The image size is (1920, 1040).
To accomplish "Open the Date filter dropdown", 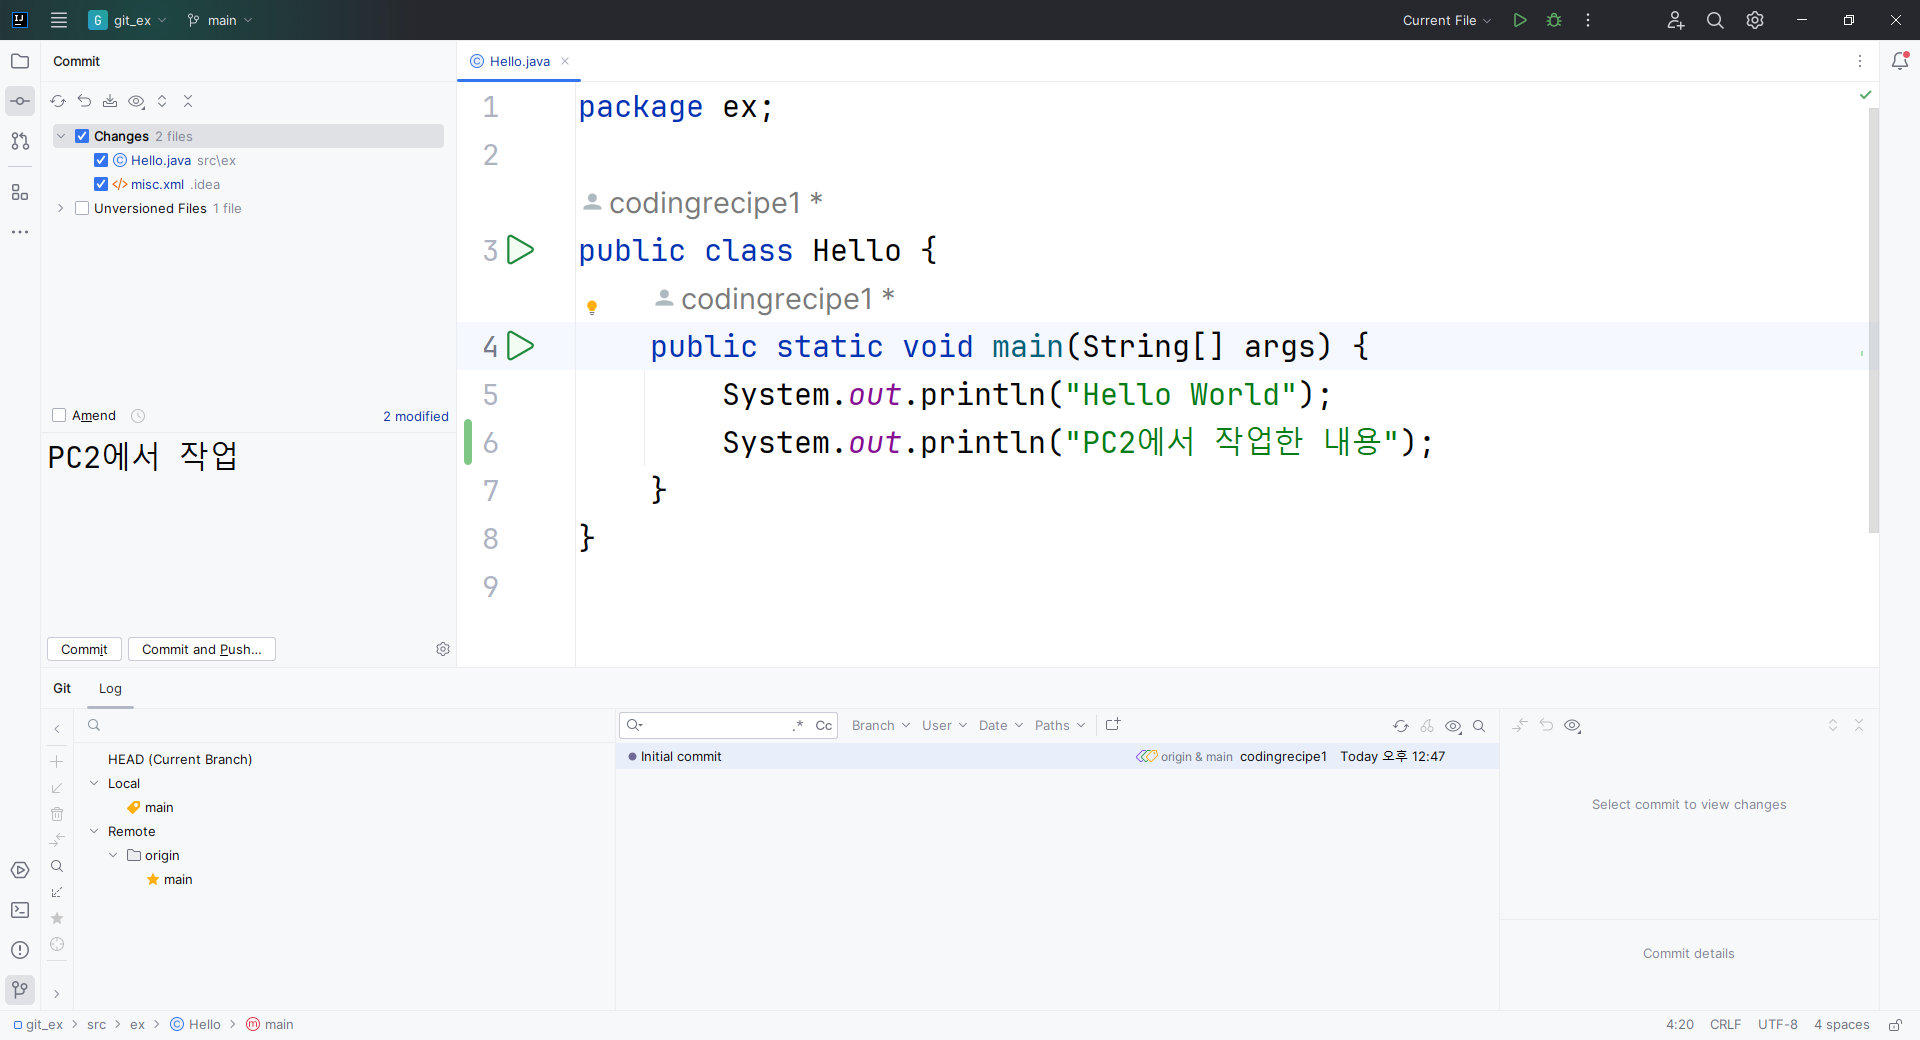I will click(1001, 725).
